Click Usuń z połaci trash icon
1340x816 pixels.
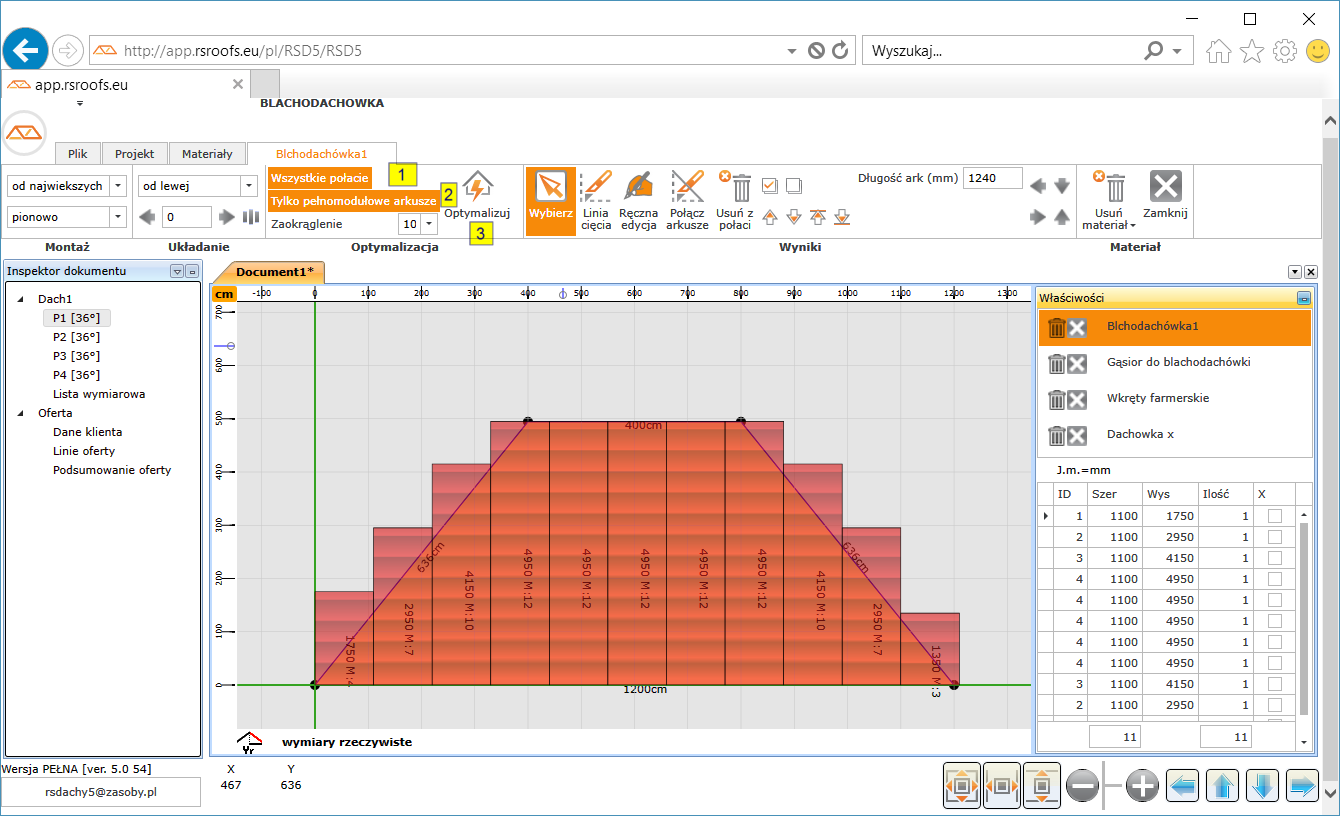coord(739,188)
